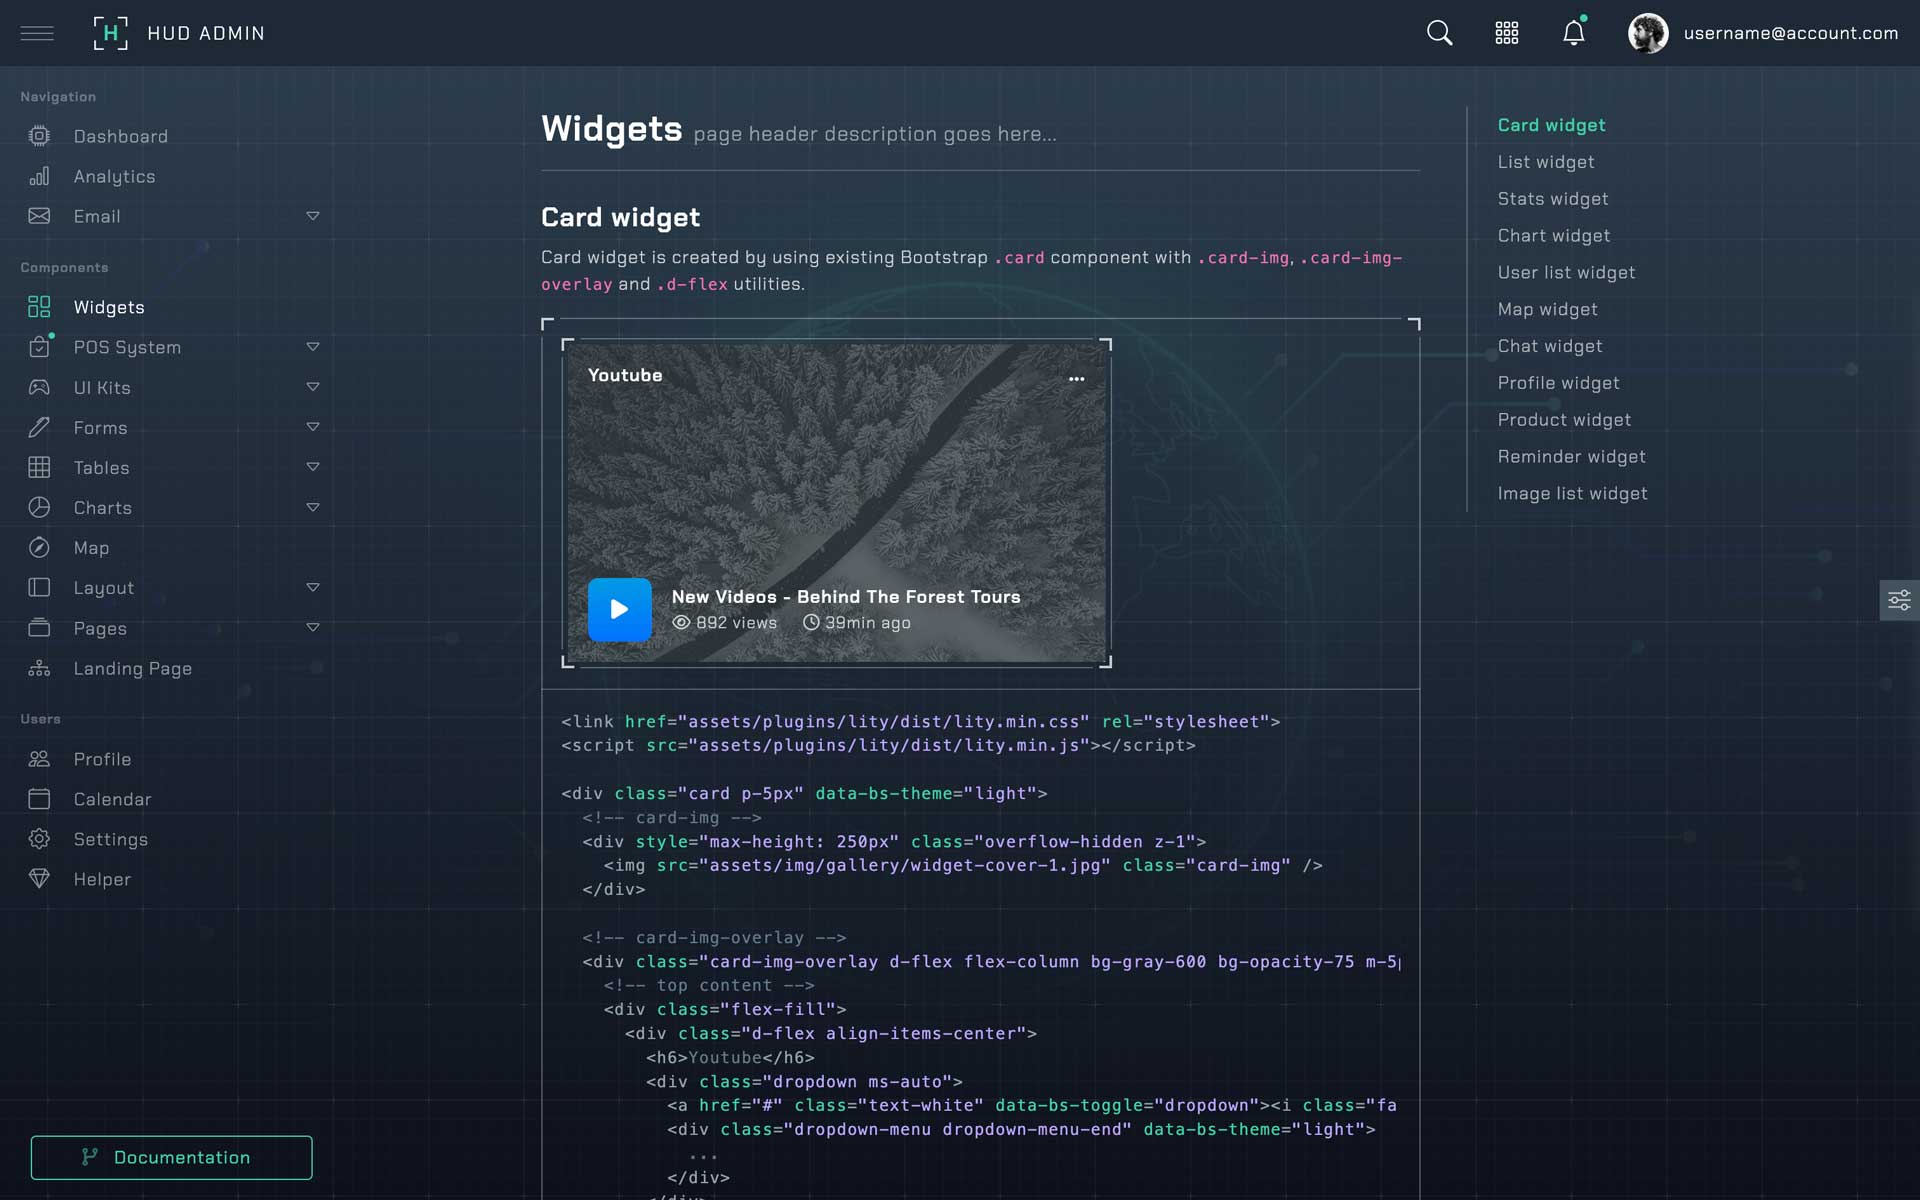
Task: Go to Analytics in navigation
Action: (x=114, y=177)
